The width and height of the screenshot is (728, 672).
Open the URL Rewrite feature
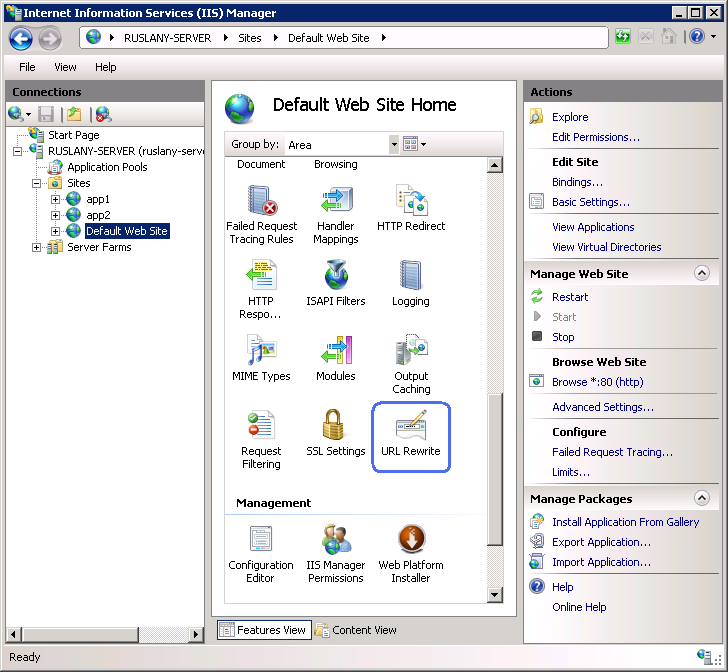[410, 436]
